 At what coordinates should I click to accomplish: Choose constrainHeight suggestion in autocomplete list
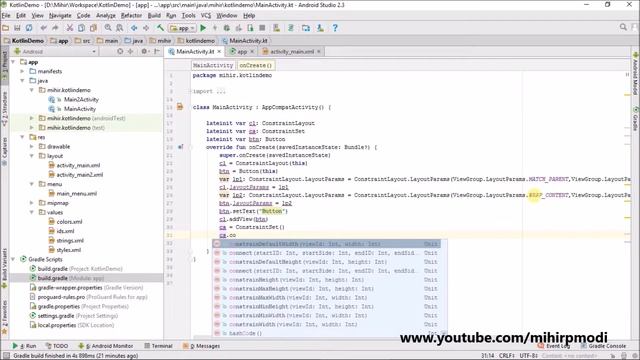[327, 280]
